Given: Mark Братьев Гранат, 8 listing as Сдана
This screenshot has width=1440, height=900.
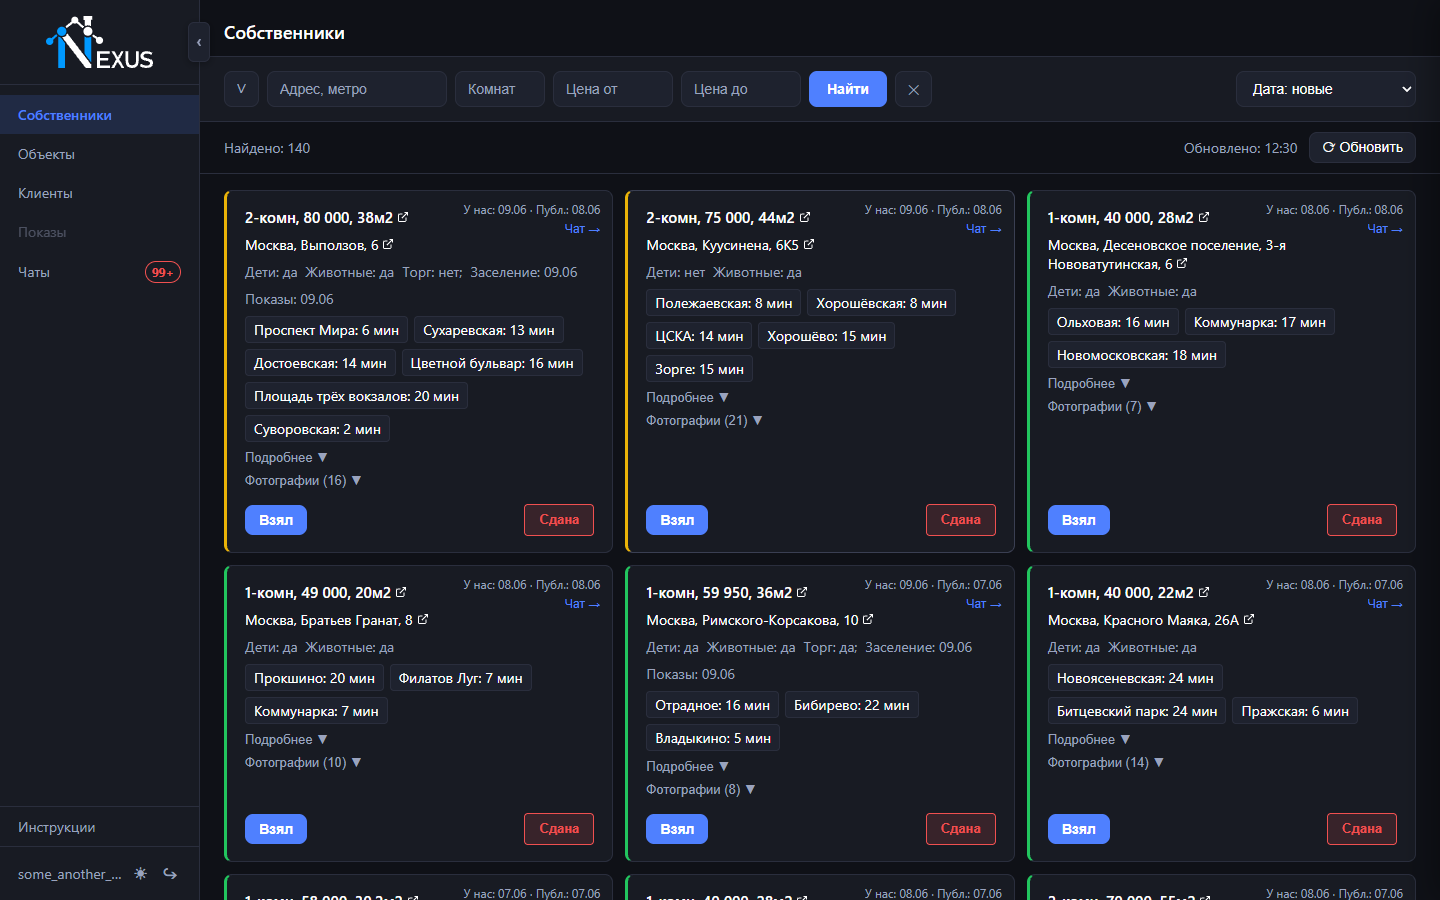Looking at the screenshot, I should (x=559, y=829).
